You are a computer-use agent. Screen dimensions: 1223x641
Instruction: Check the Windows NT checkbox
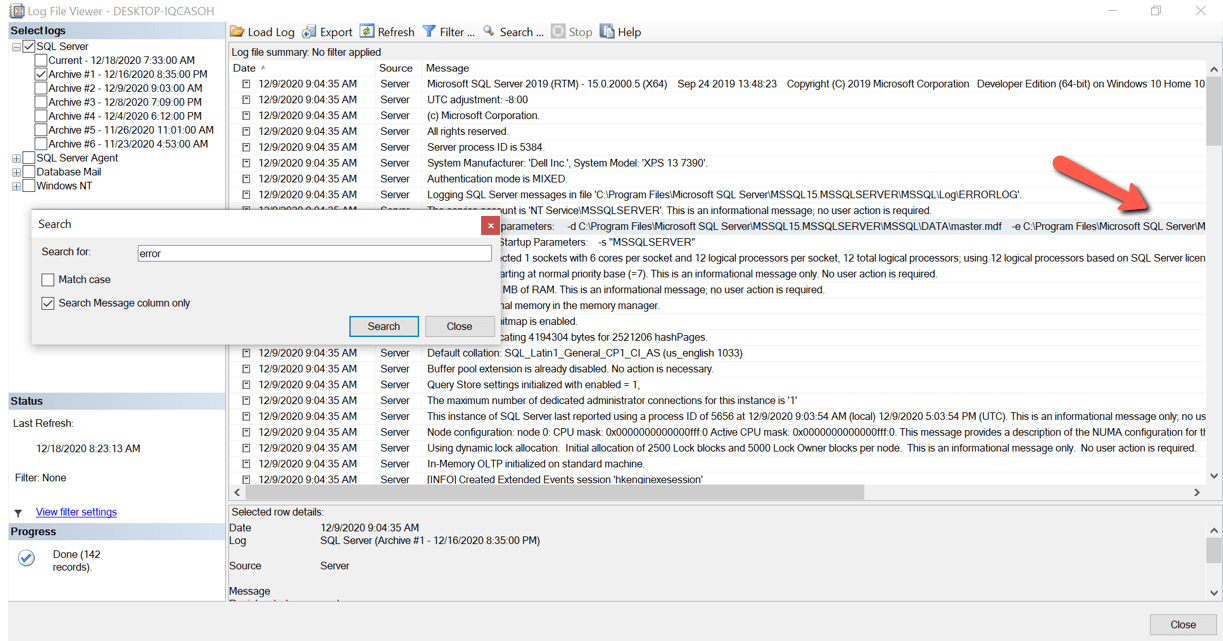click(29, 186)
